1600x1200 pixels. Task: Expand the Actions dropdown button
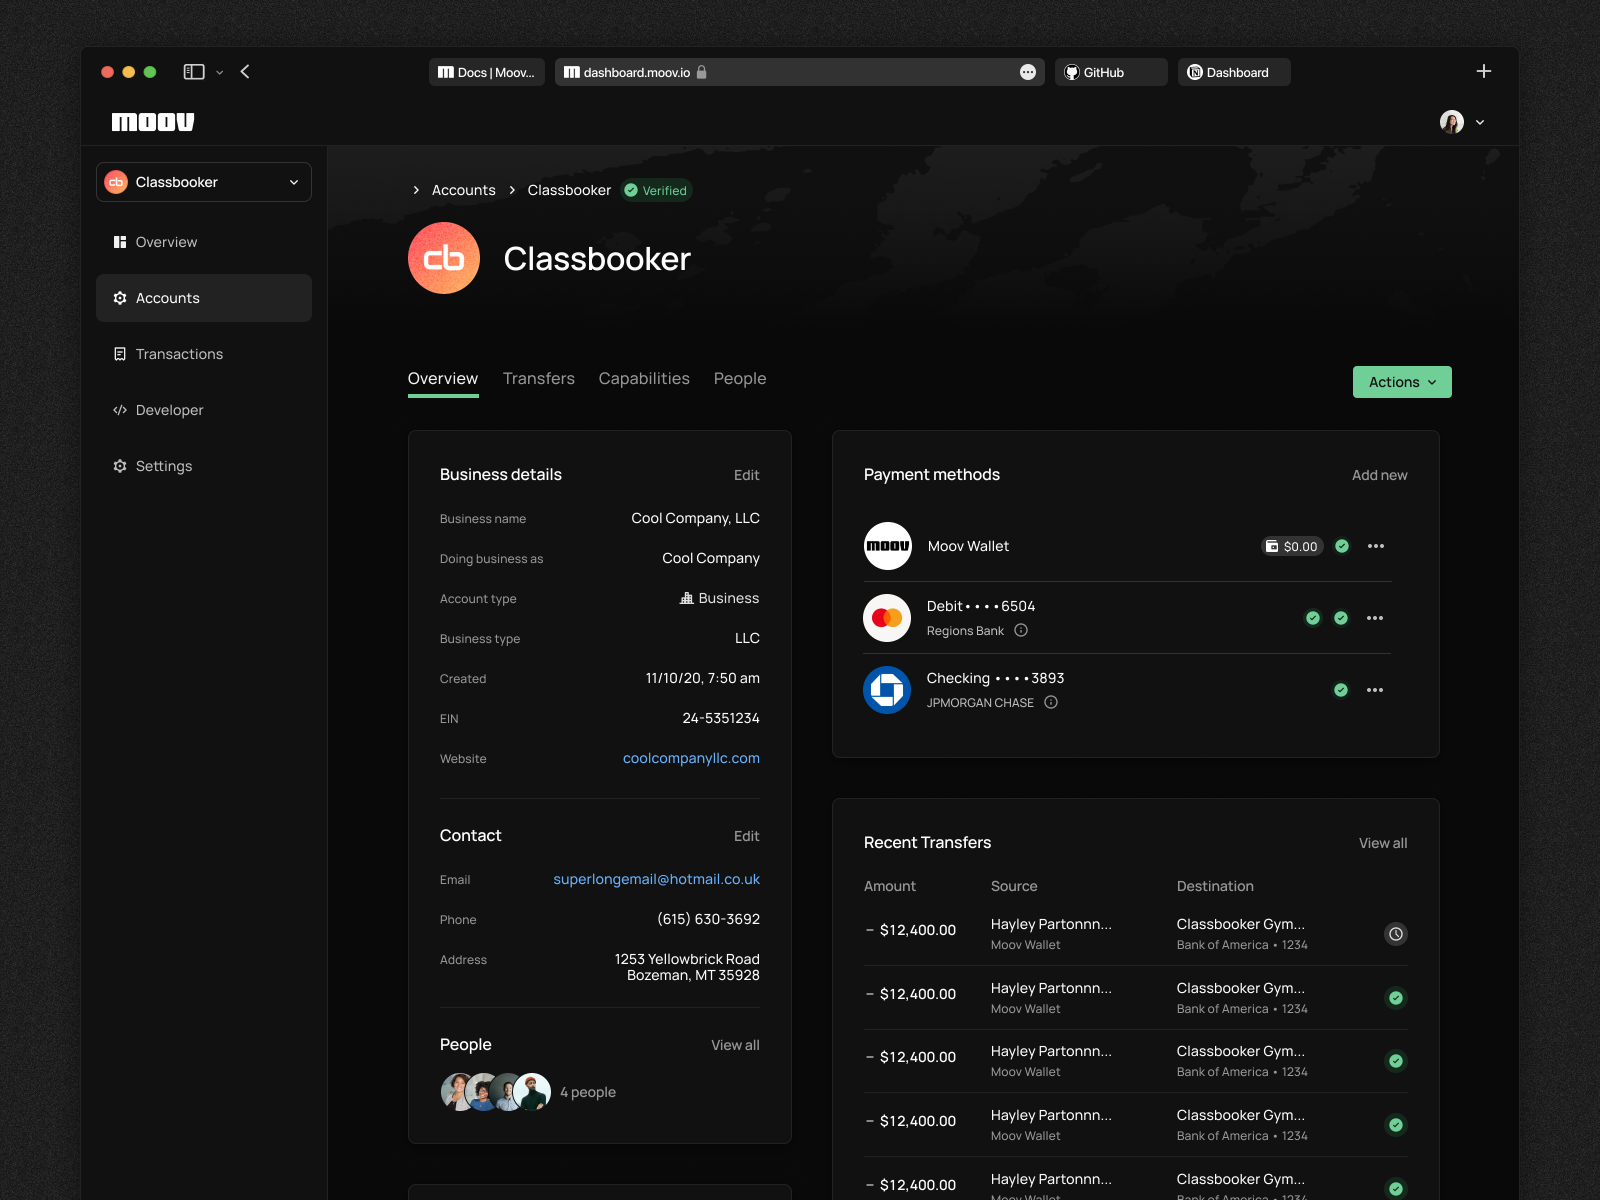[x=1402, y=382]
